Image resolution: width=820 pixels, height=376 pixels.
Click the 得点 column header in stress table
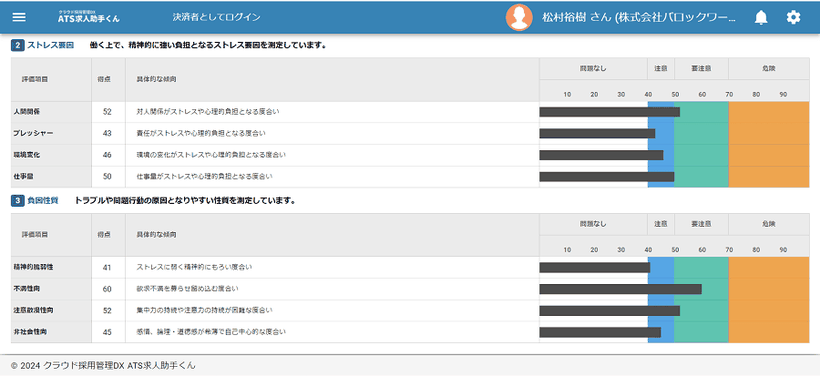104,79
